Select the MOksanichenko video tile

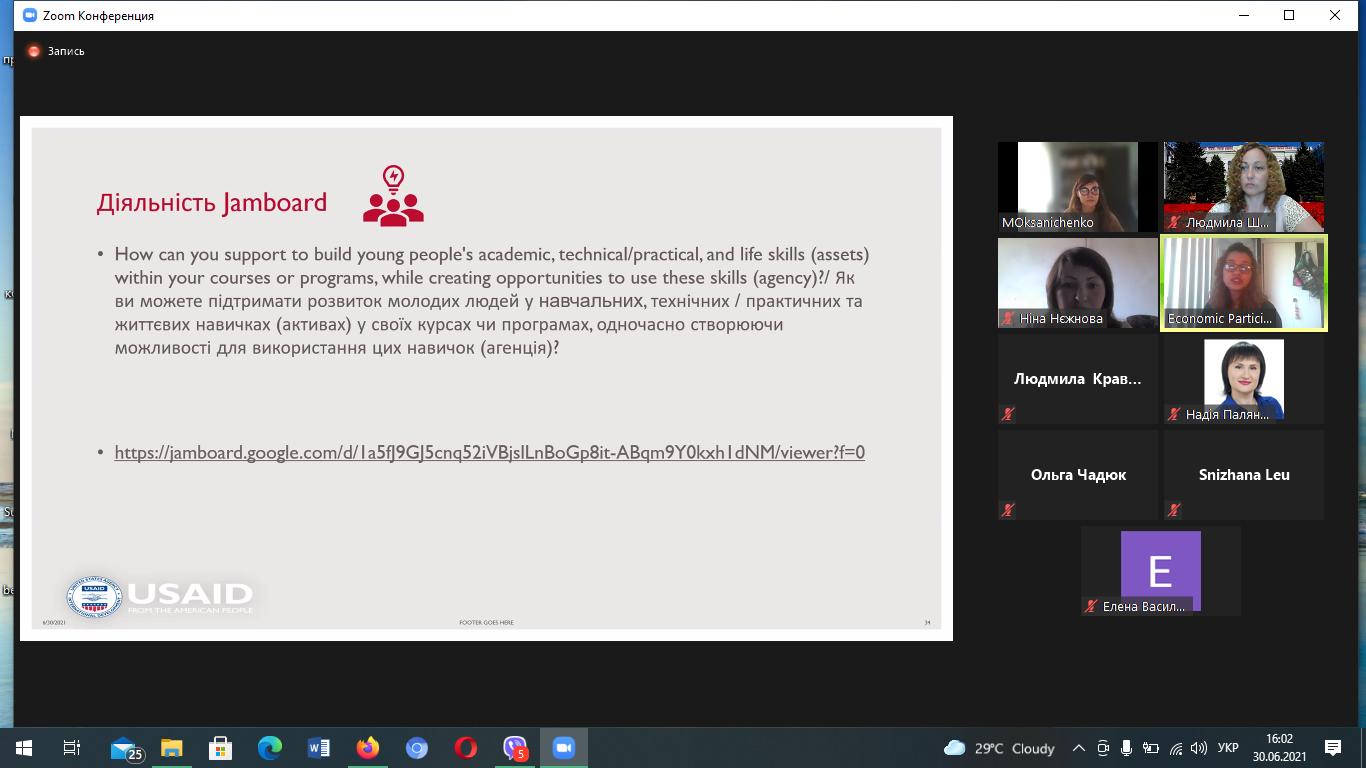pos(1078,187)
